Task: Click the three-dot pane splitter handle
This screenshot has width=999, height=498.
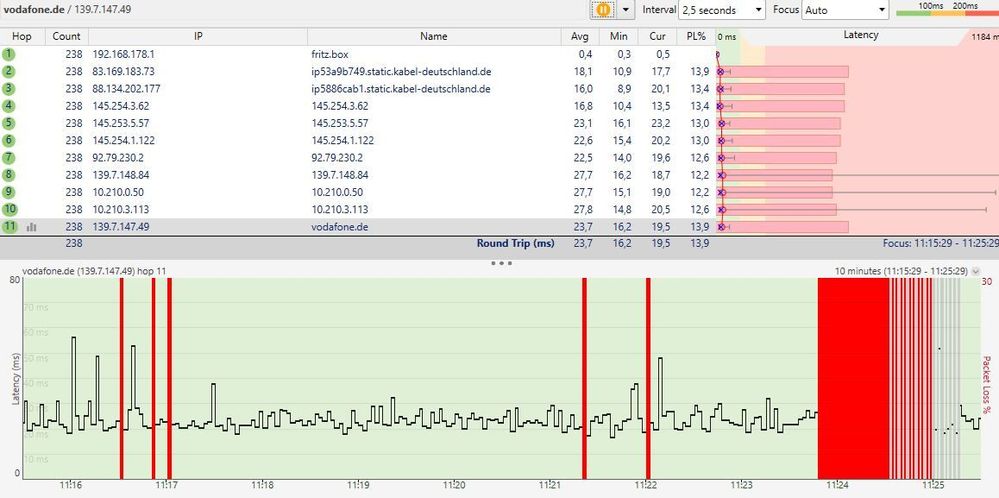Action: [501, 262]
